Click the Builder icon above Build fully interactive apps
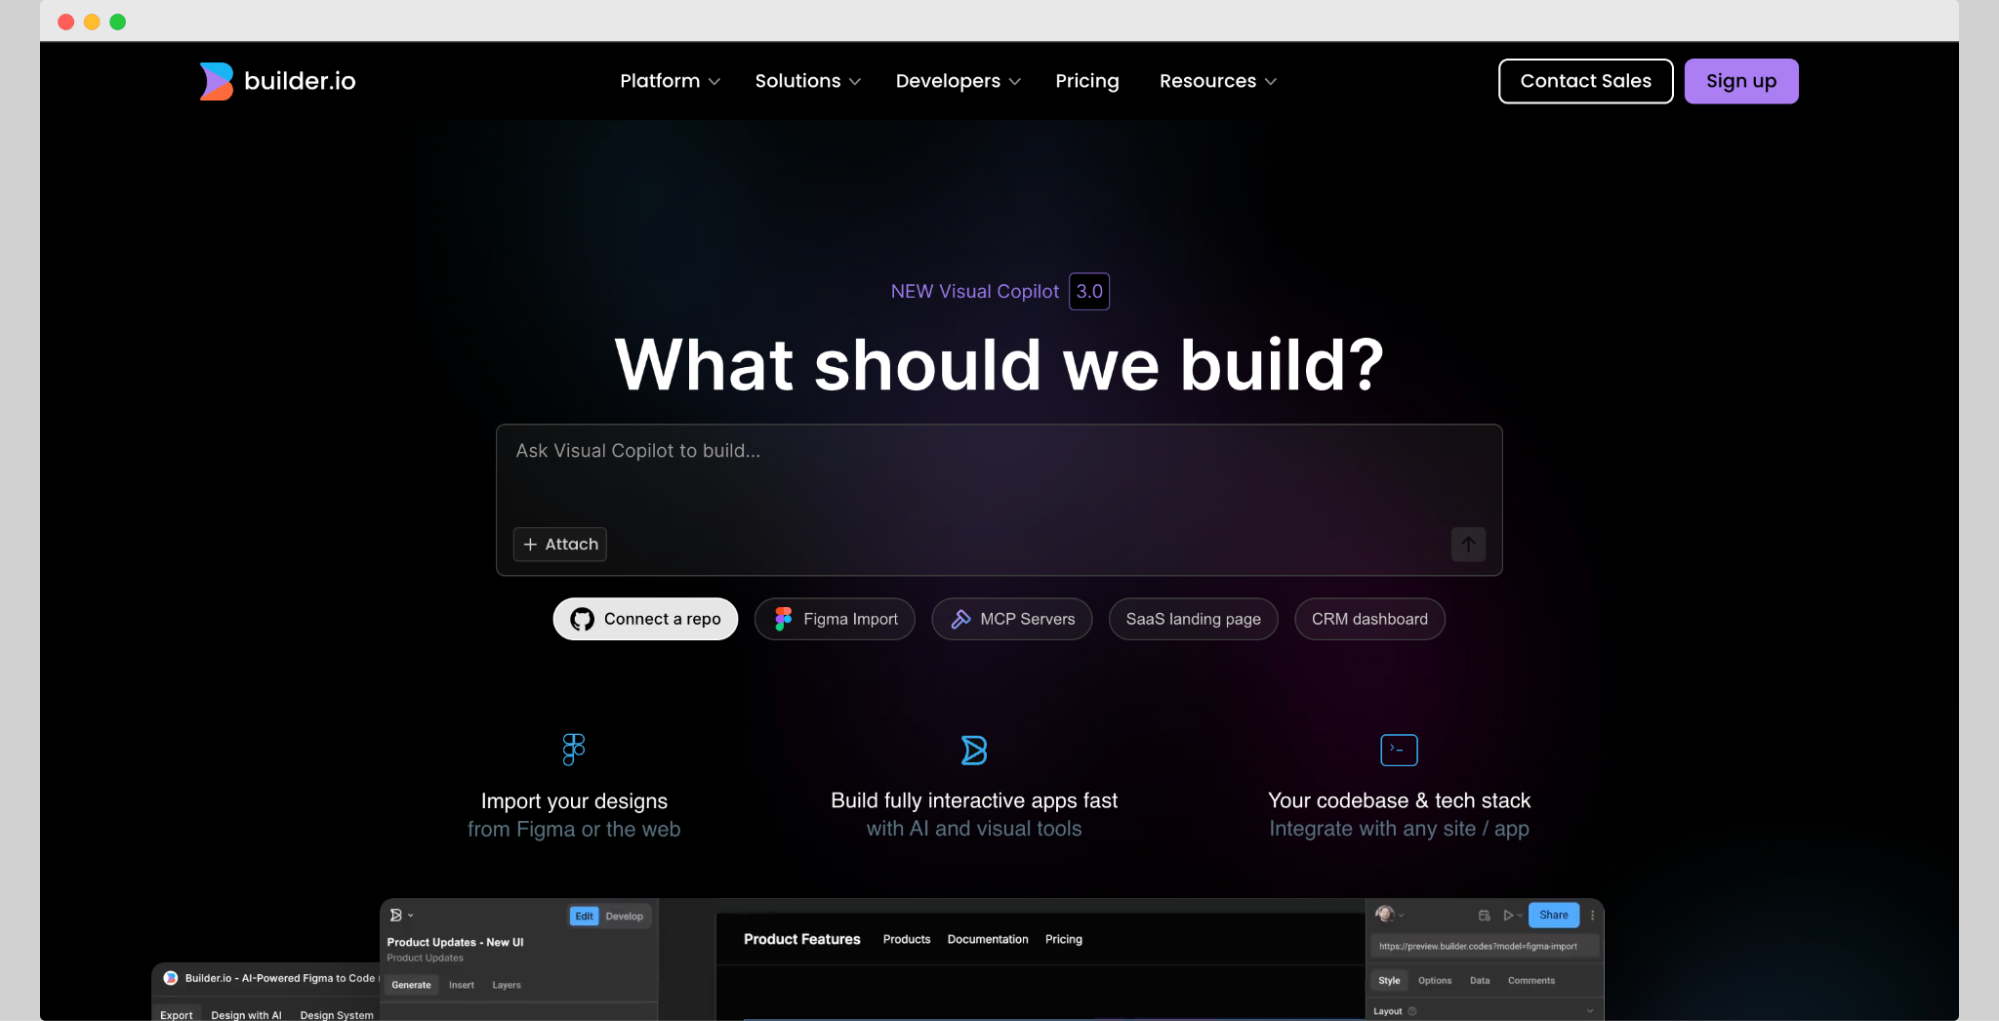This screenshot has width=1999, height=1021. [x=974, y=750]
